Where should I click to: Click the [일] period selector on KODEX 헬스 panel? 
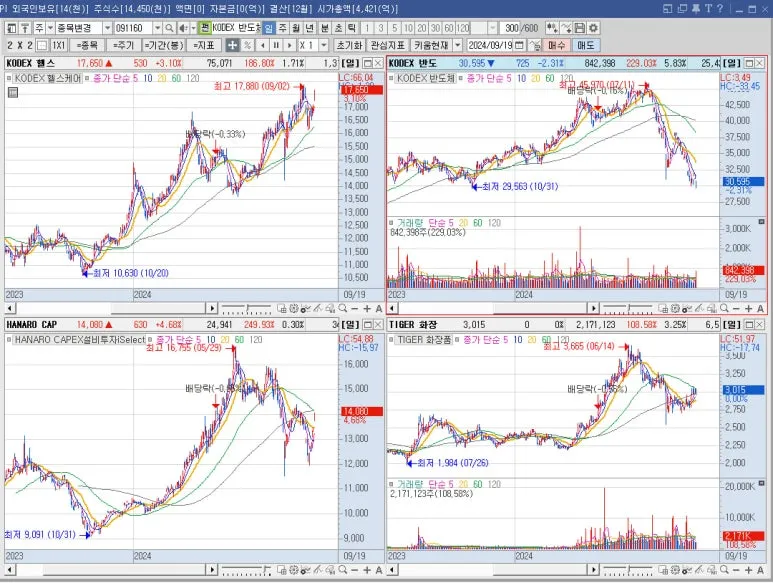(350, 64)
